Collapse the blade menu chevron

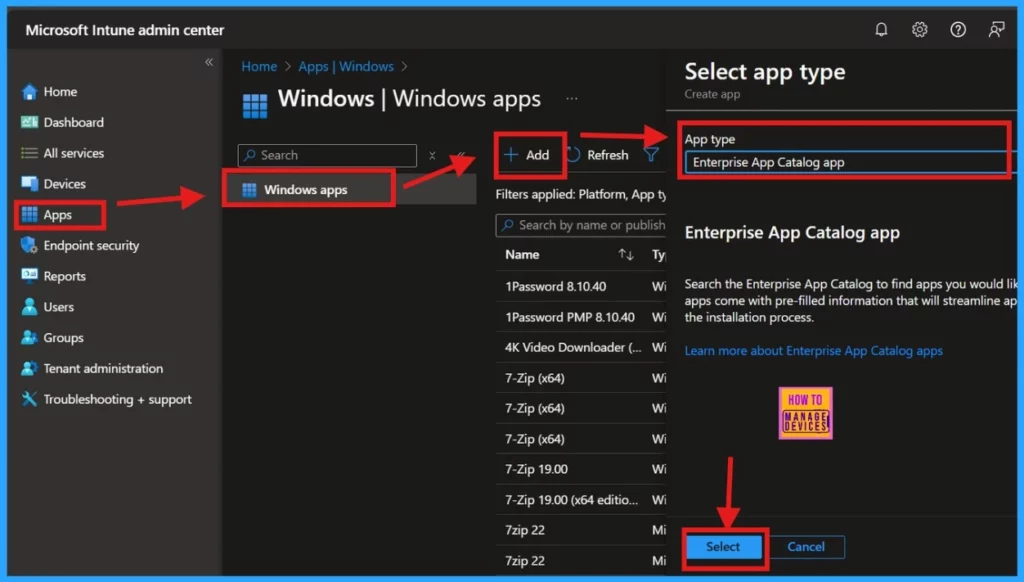(x=461, y=155)
